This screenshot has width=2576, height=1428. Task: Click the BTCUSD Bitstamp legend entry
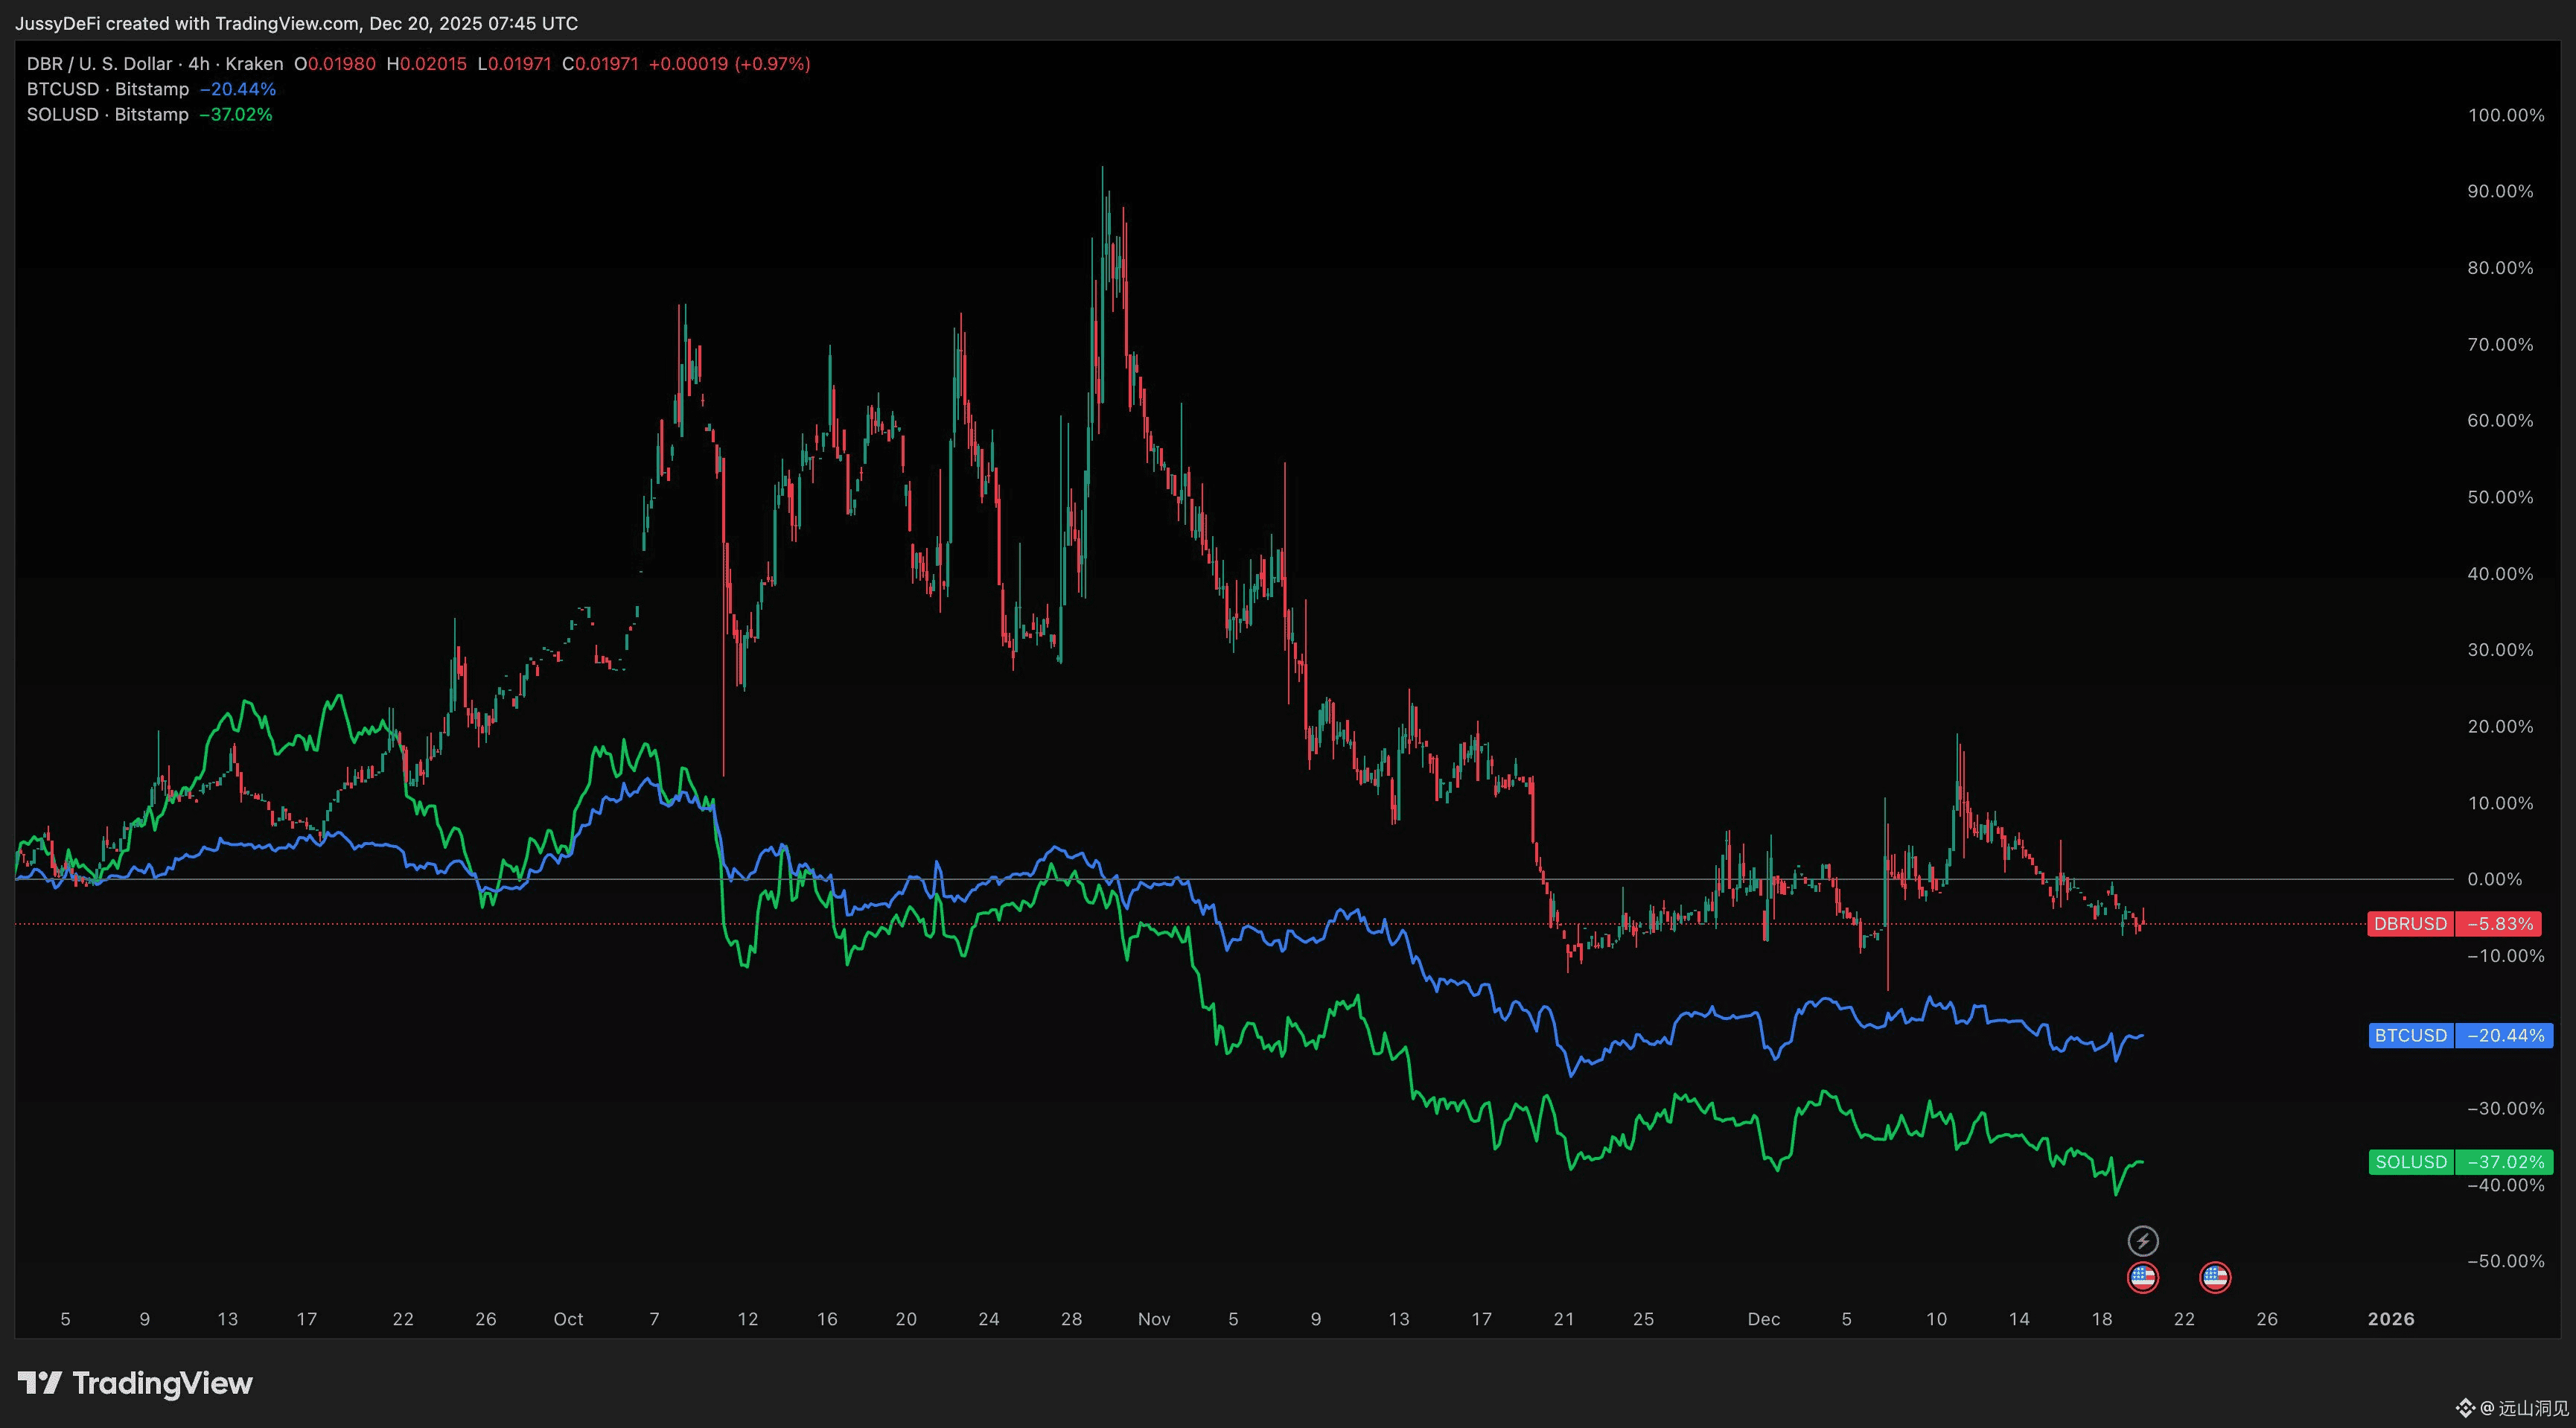click(x=107, y=89)
